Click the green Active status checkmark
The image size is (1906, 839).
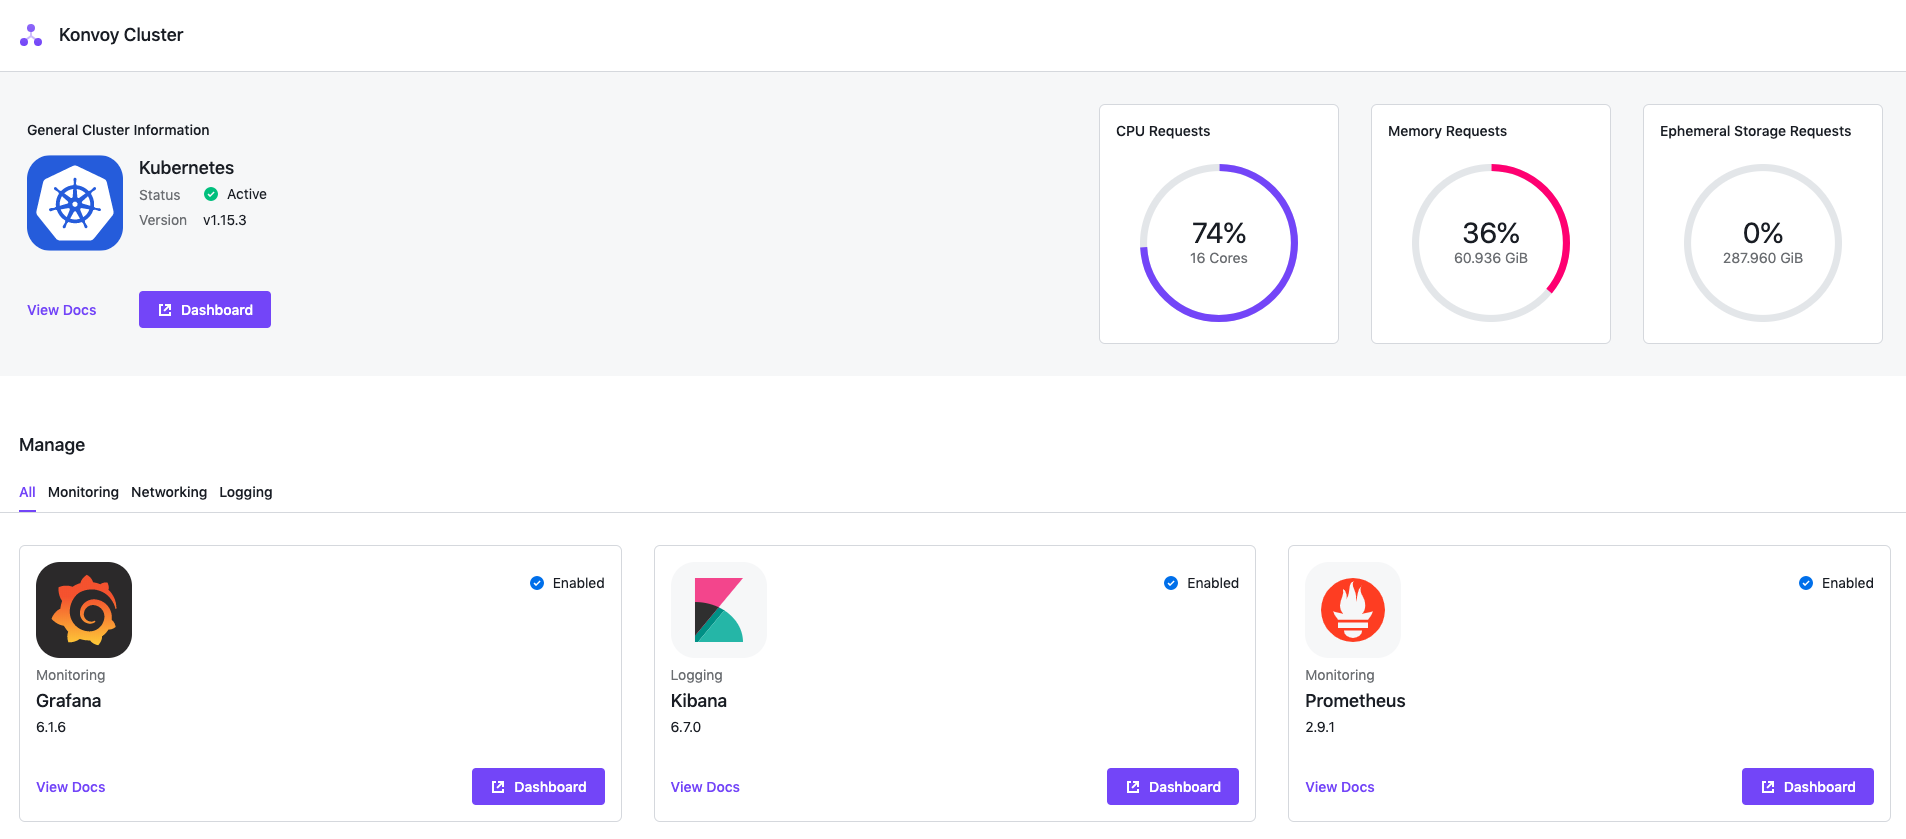point(211,194)
